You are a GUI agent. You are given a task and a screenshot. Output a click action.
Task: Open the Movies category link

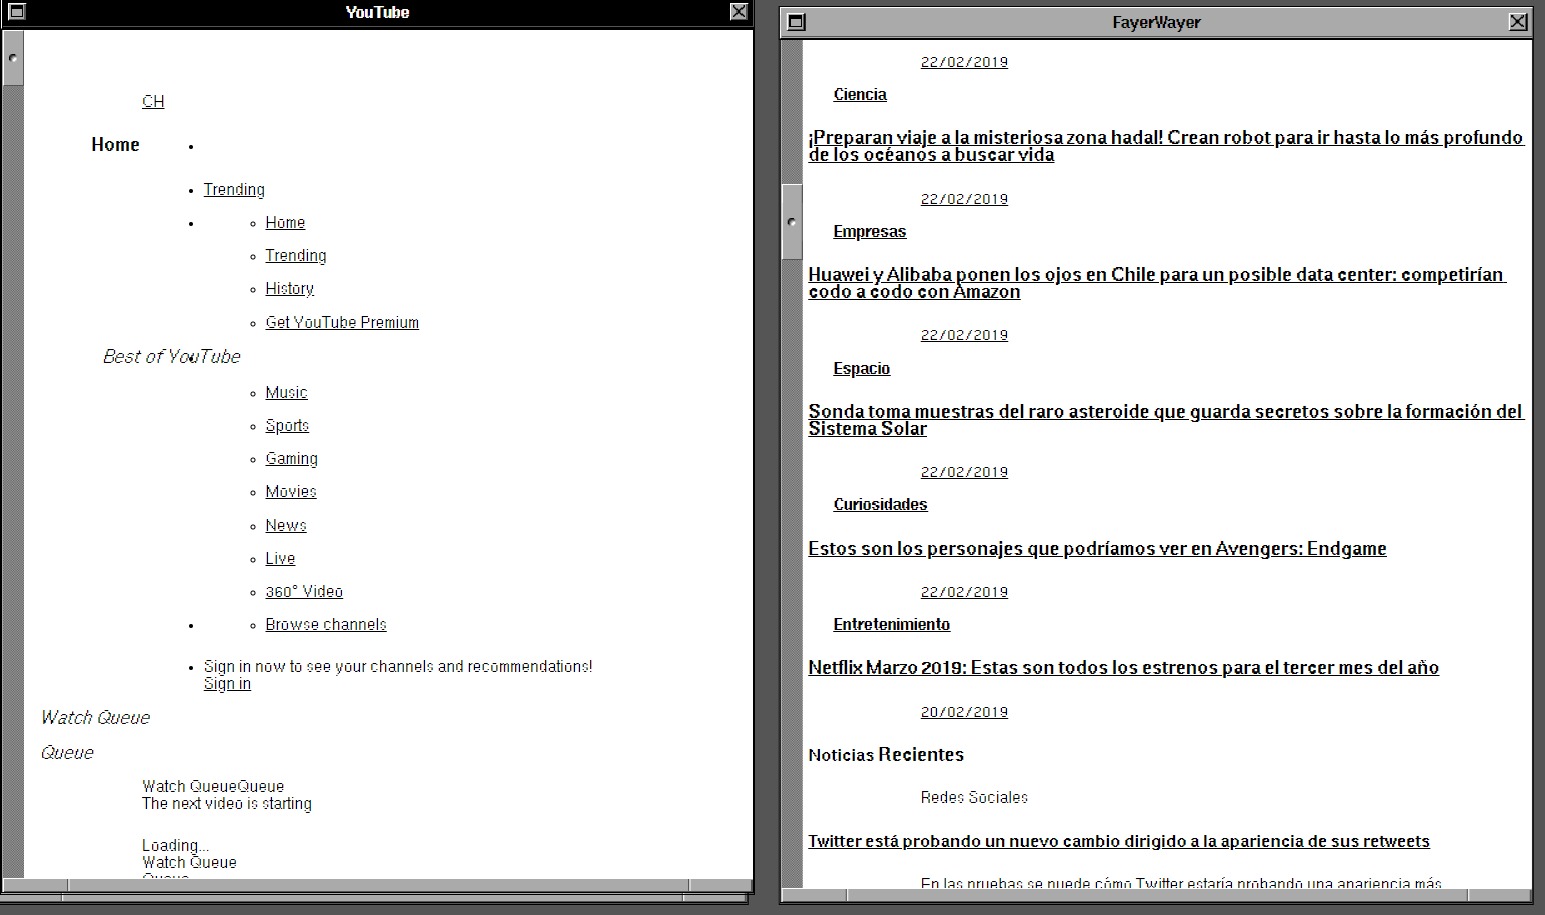pos(291,491)
